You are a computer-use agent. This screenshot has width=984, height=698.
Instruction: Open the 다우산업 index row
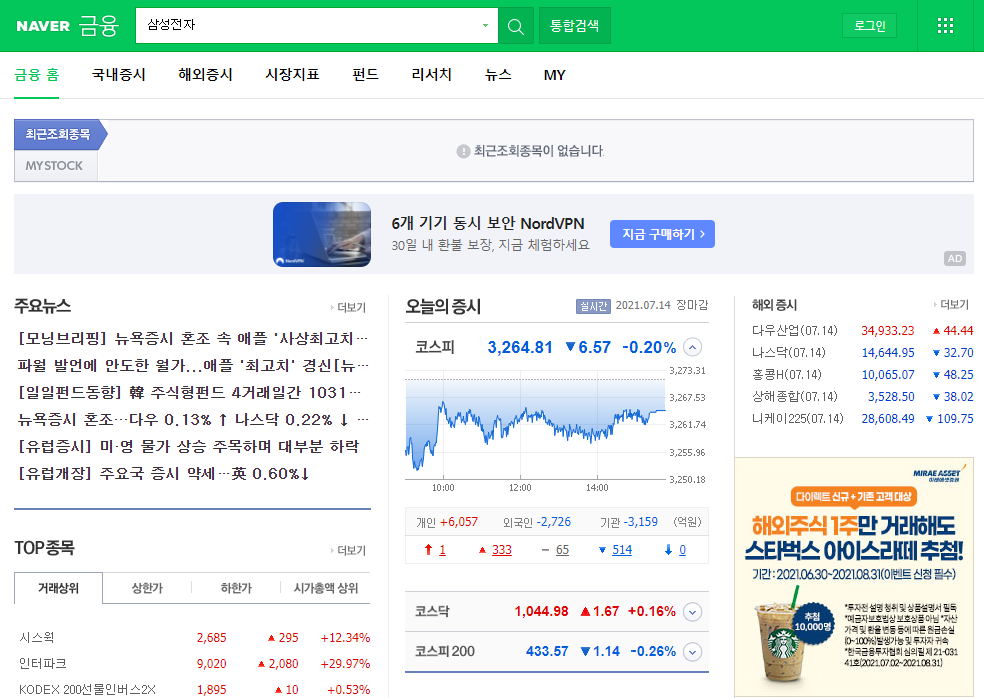pyautogui.click(x=862, y=331)
